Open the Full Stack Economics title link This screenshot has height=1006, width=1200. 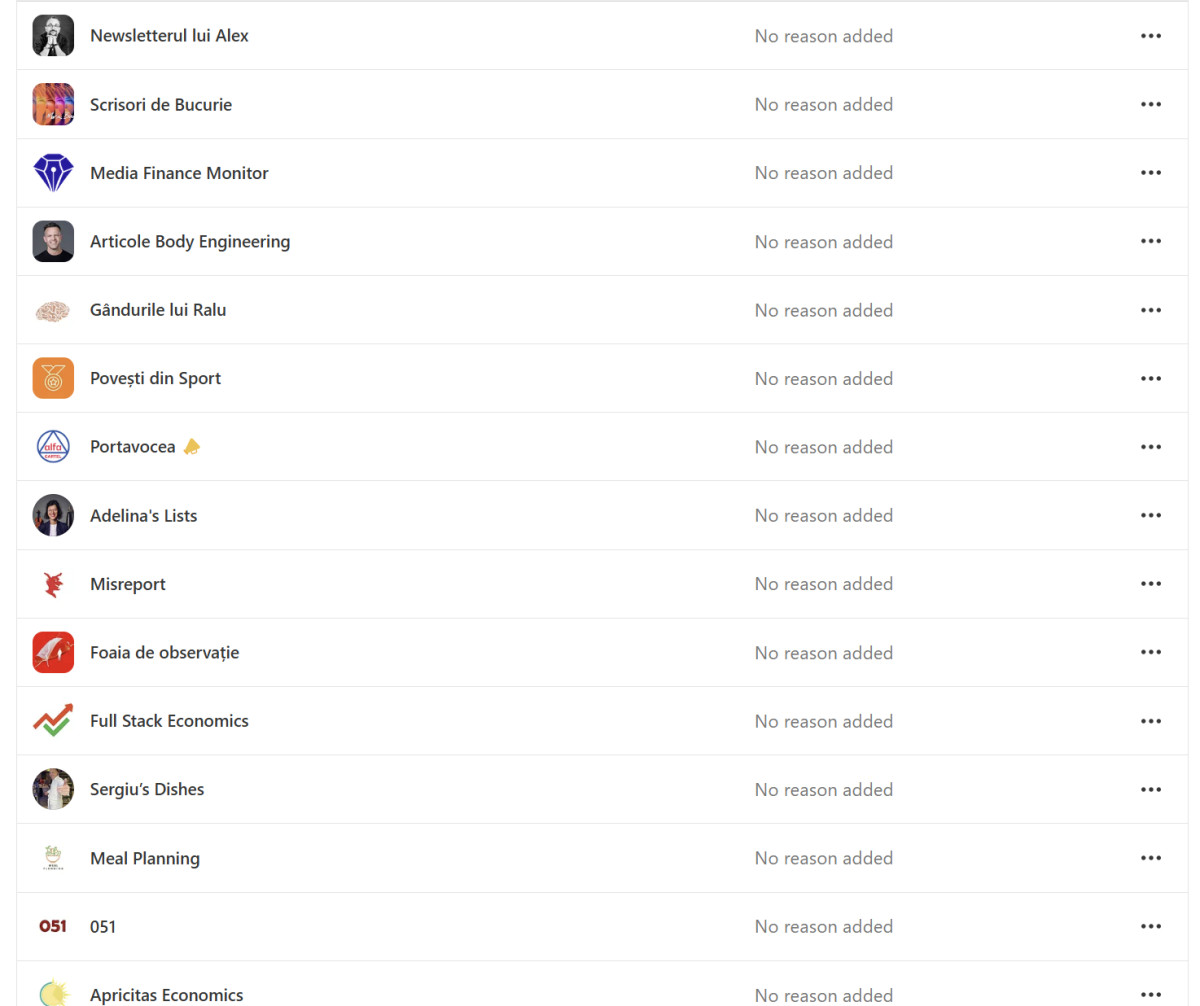pos(169,721)
